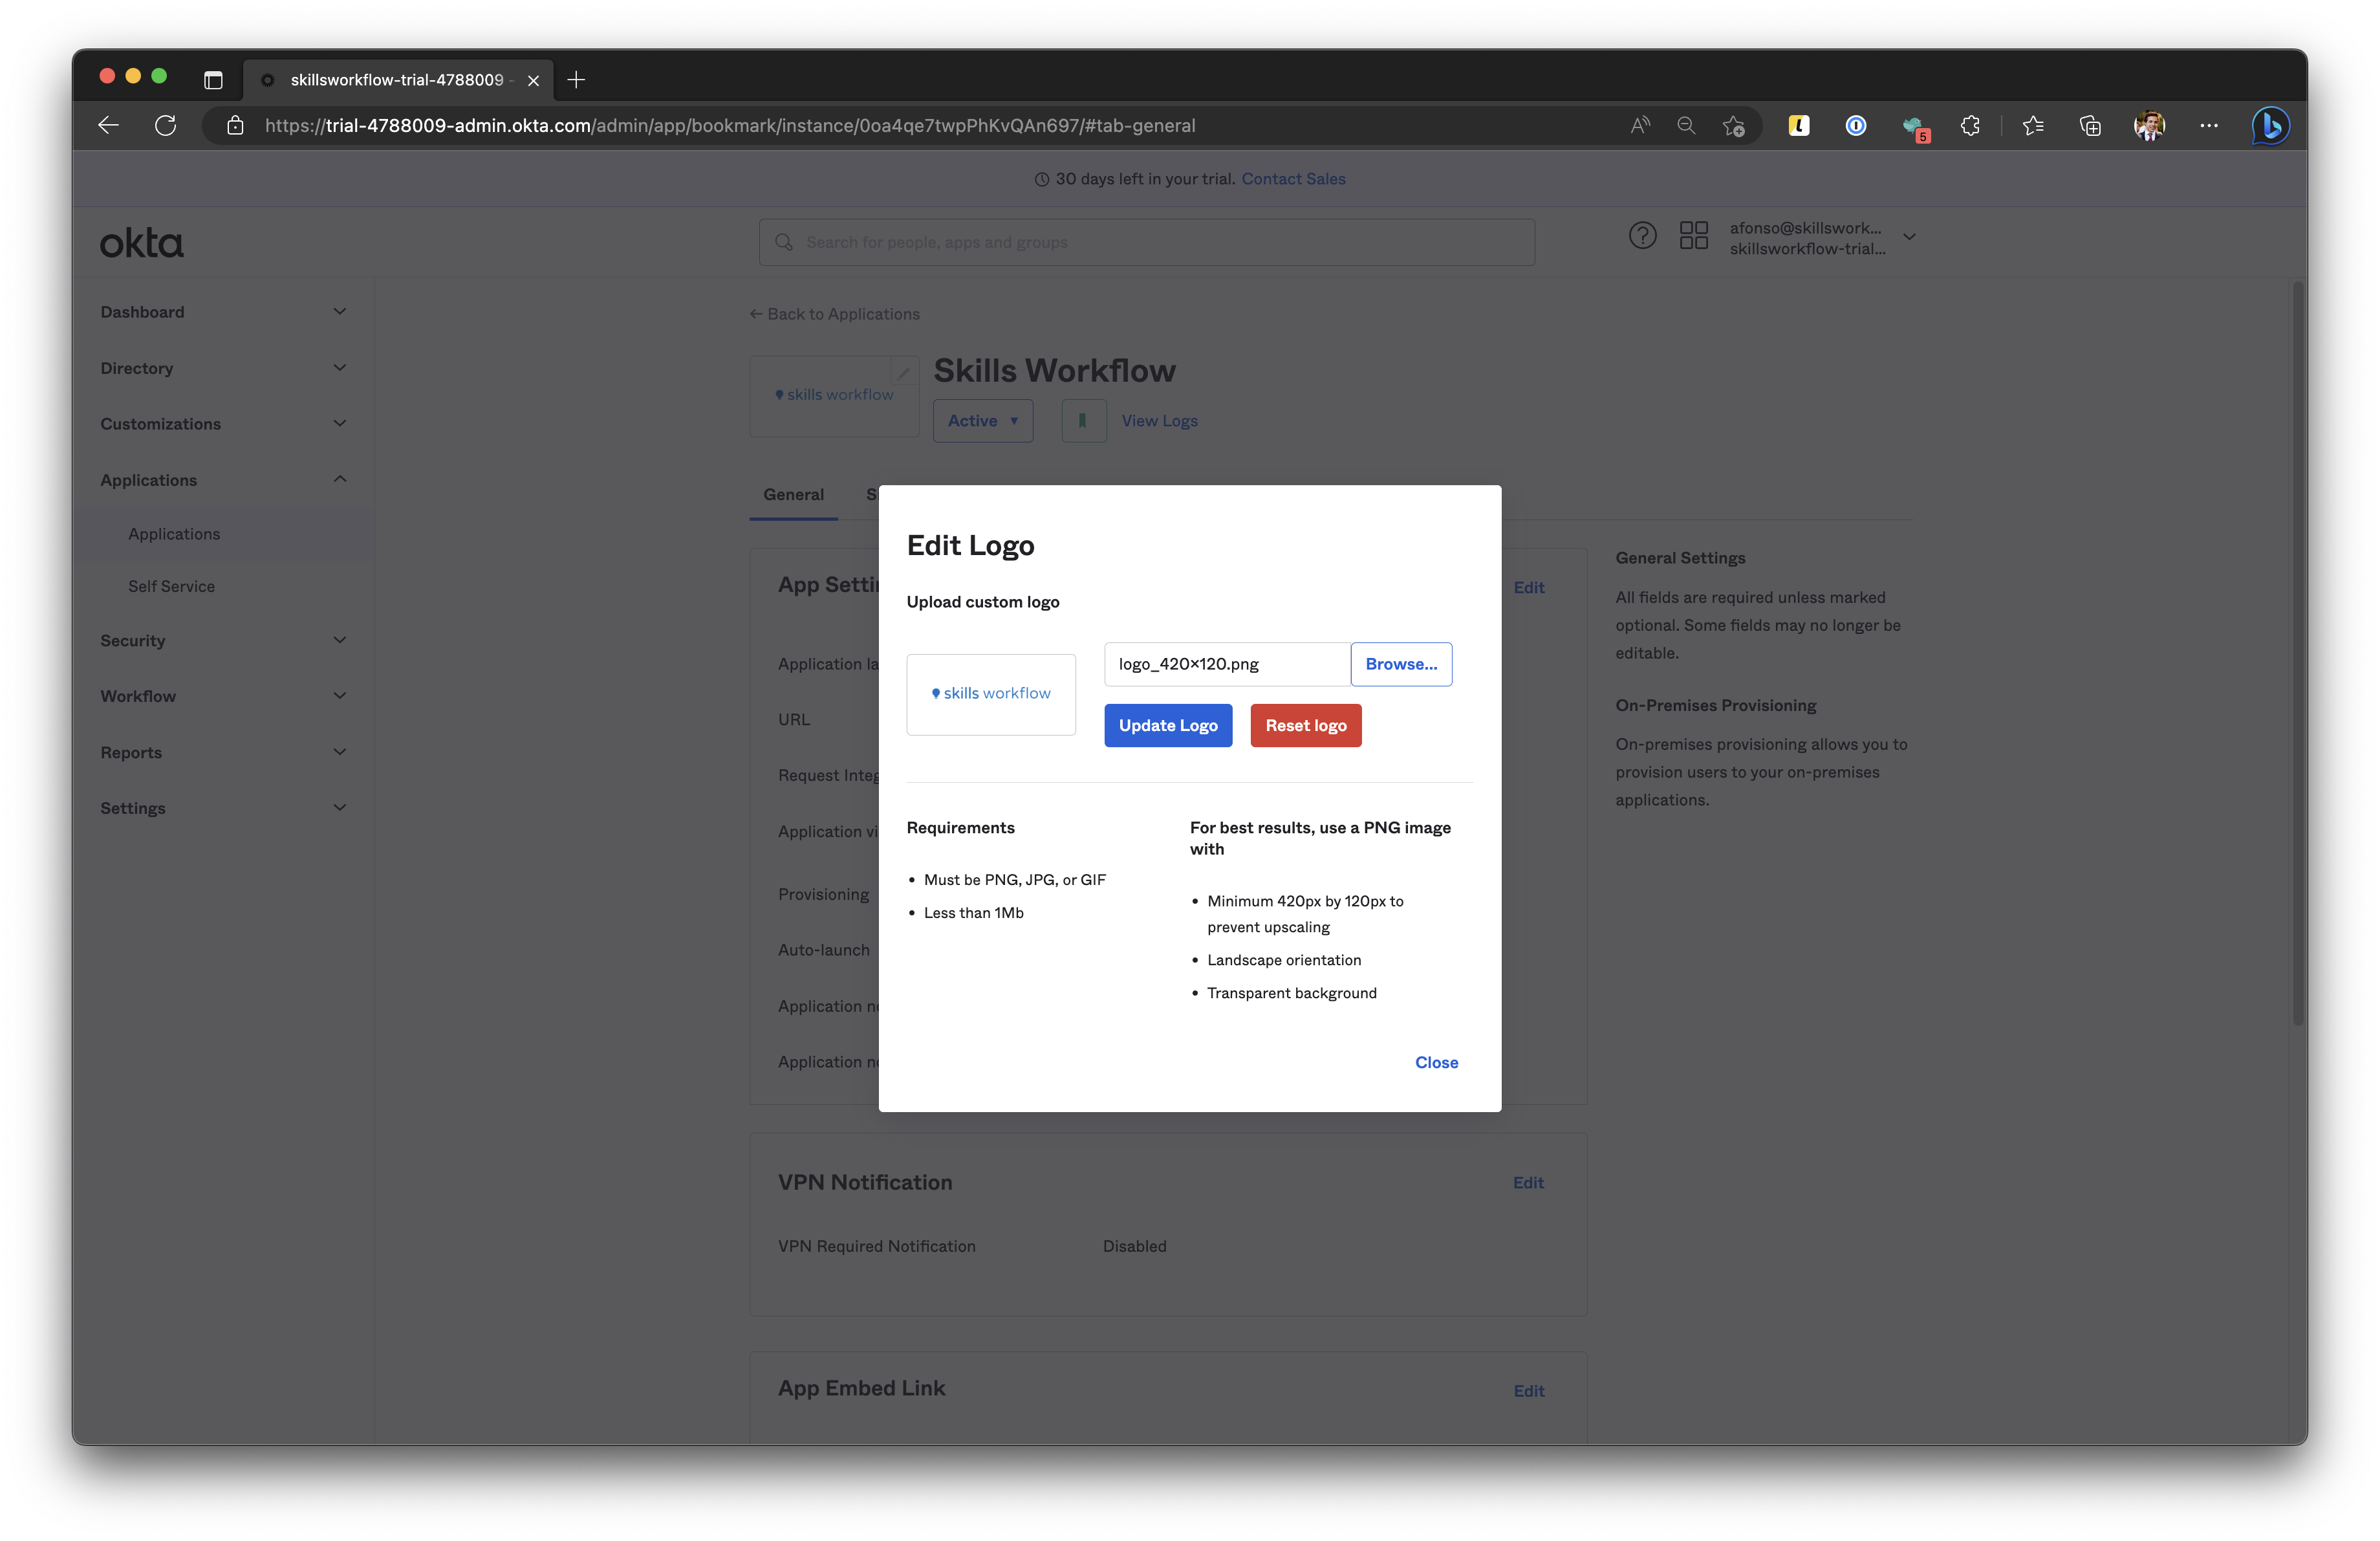Close the skillsworkflow-trial browser tab

point(533,80)
